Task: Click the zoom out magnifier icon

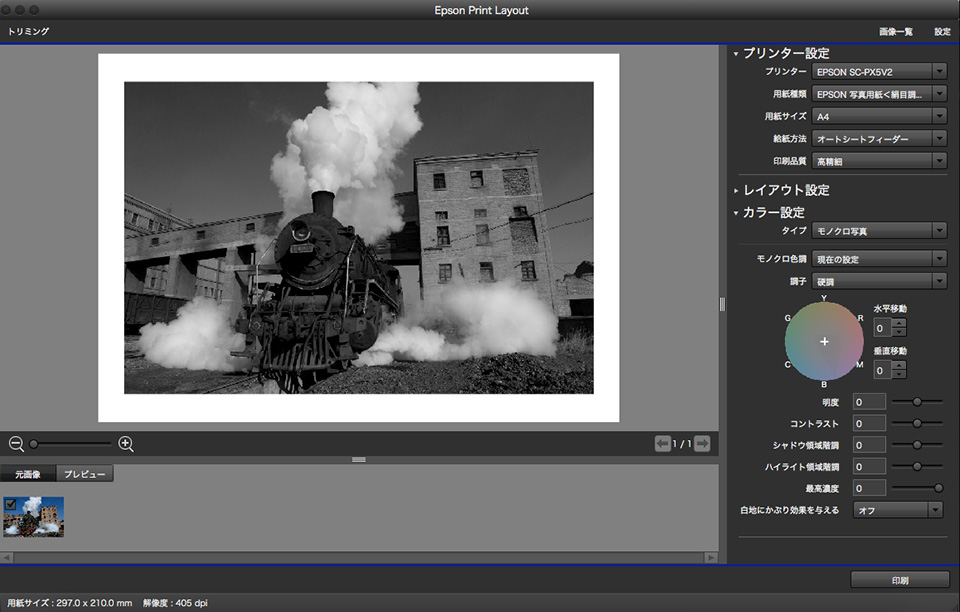Action: coord(16,444)
